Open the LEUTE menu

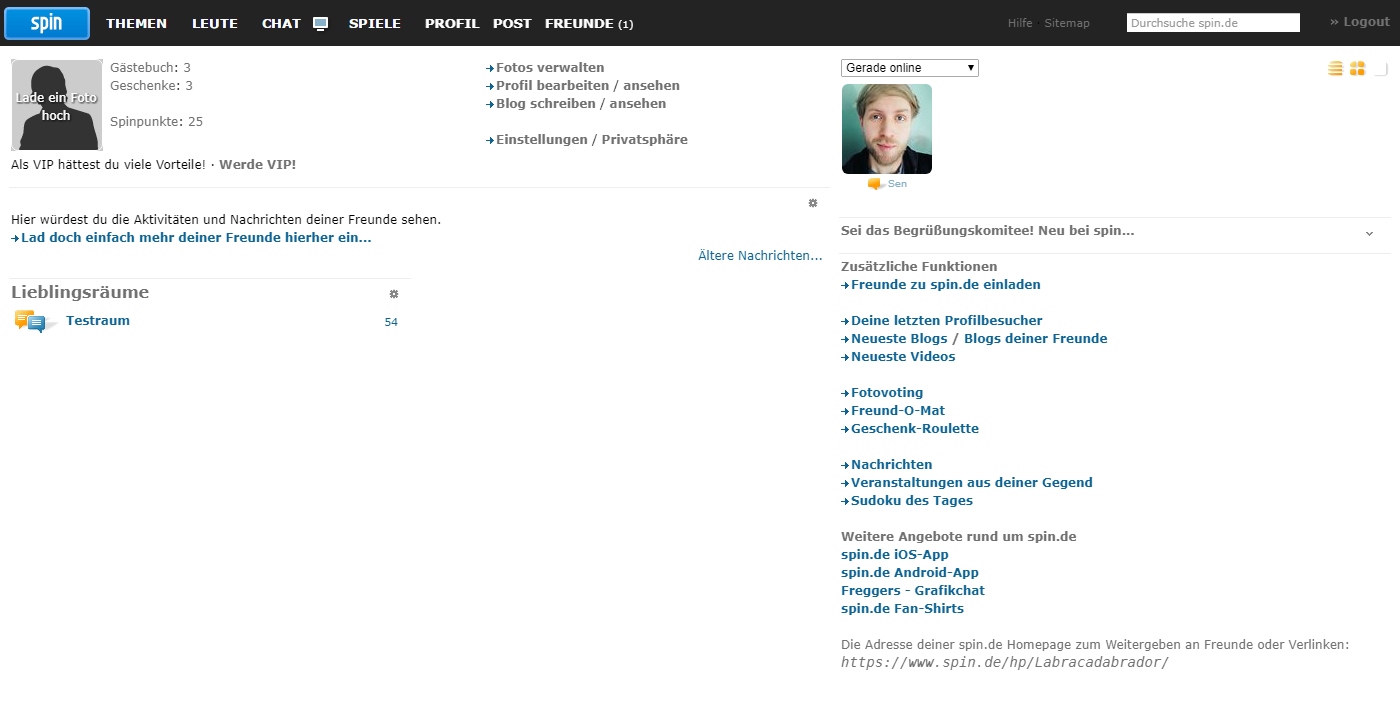215,24
